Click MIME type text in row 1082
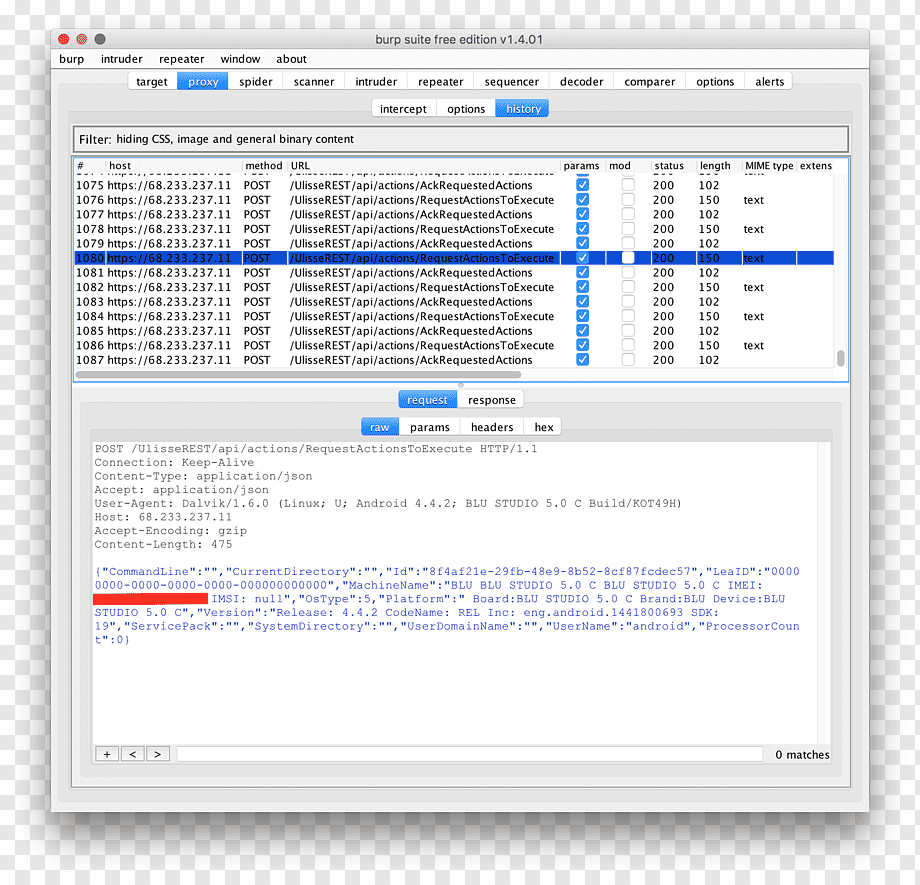920x885 pixels. tap(753, 287)
